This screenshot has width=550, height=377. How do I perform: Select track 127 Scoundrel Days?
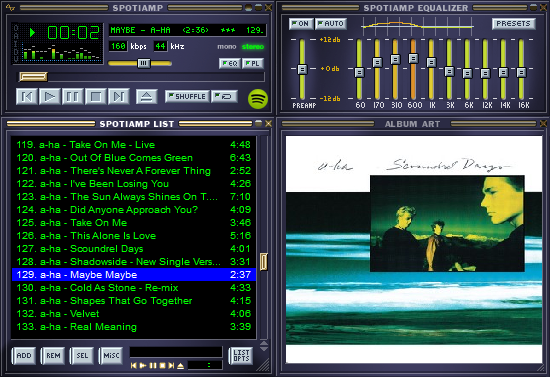pyautogui.click(x=134, y=249)
